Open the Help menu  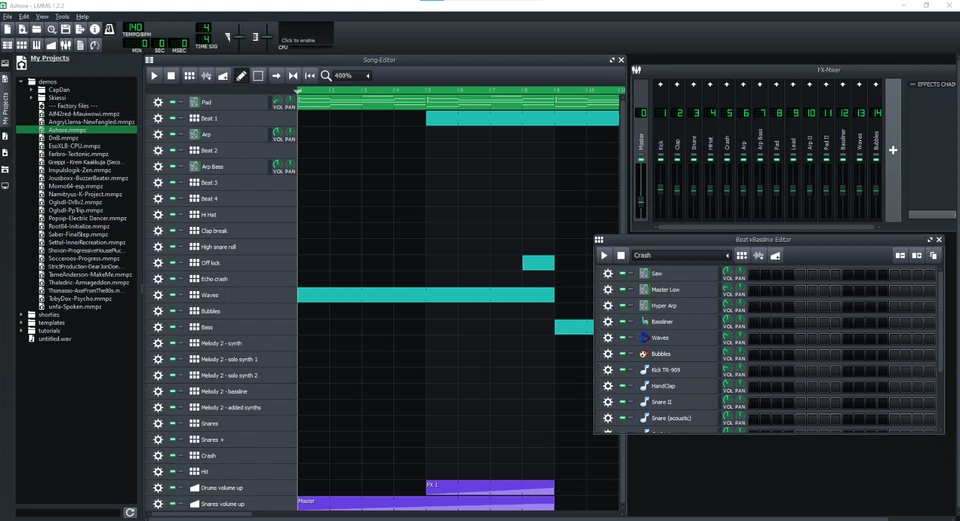click(x=82, y=17)
